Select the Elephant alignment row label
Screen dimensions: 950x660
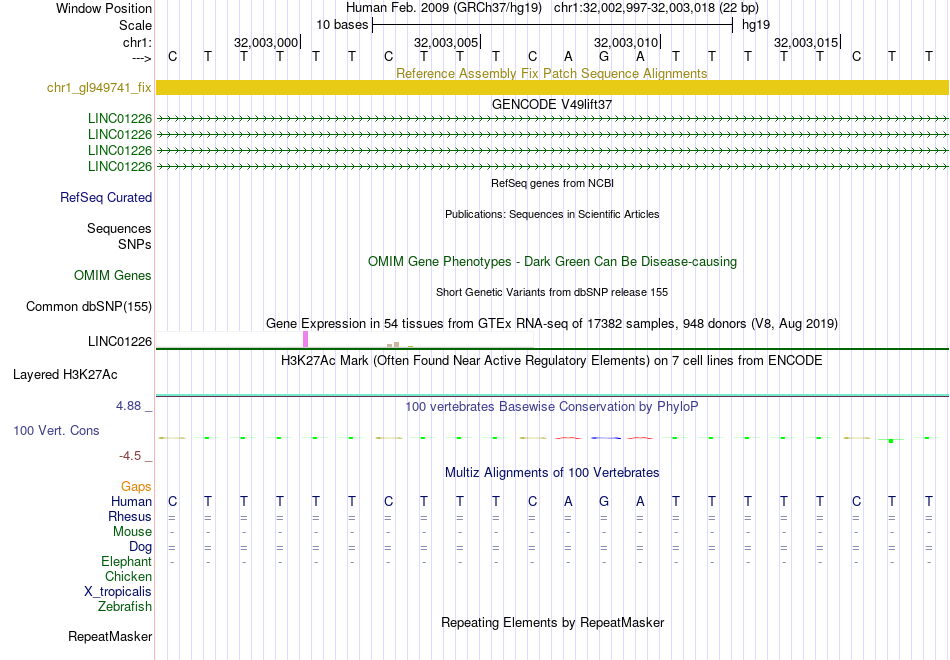point(127,562)
